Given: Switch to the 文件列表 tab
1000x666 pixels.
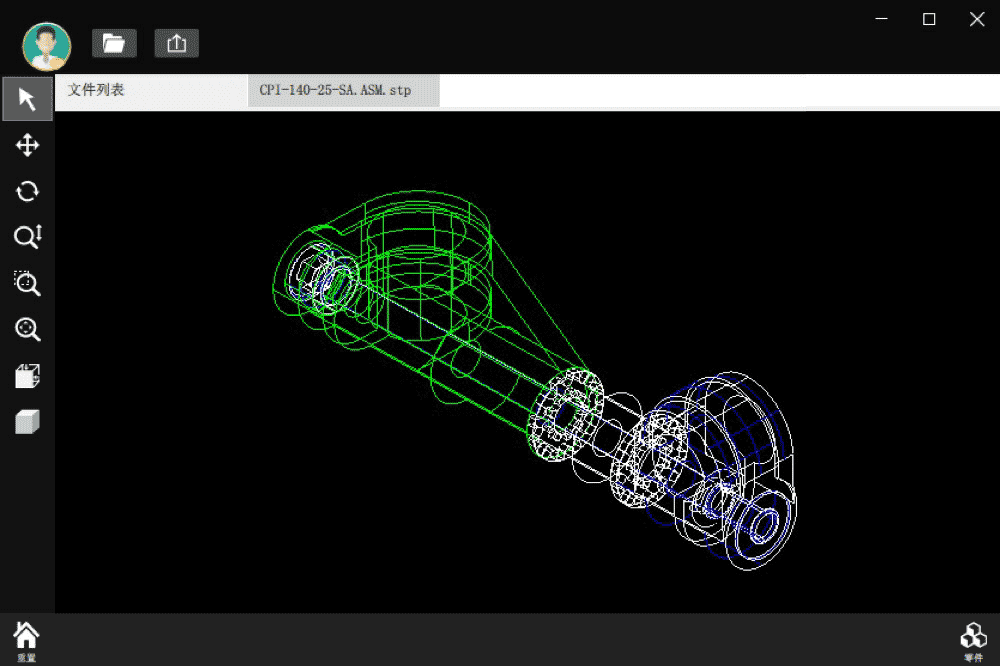Looking at the screenshot, I should coord(151,91).
